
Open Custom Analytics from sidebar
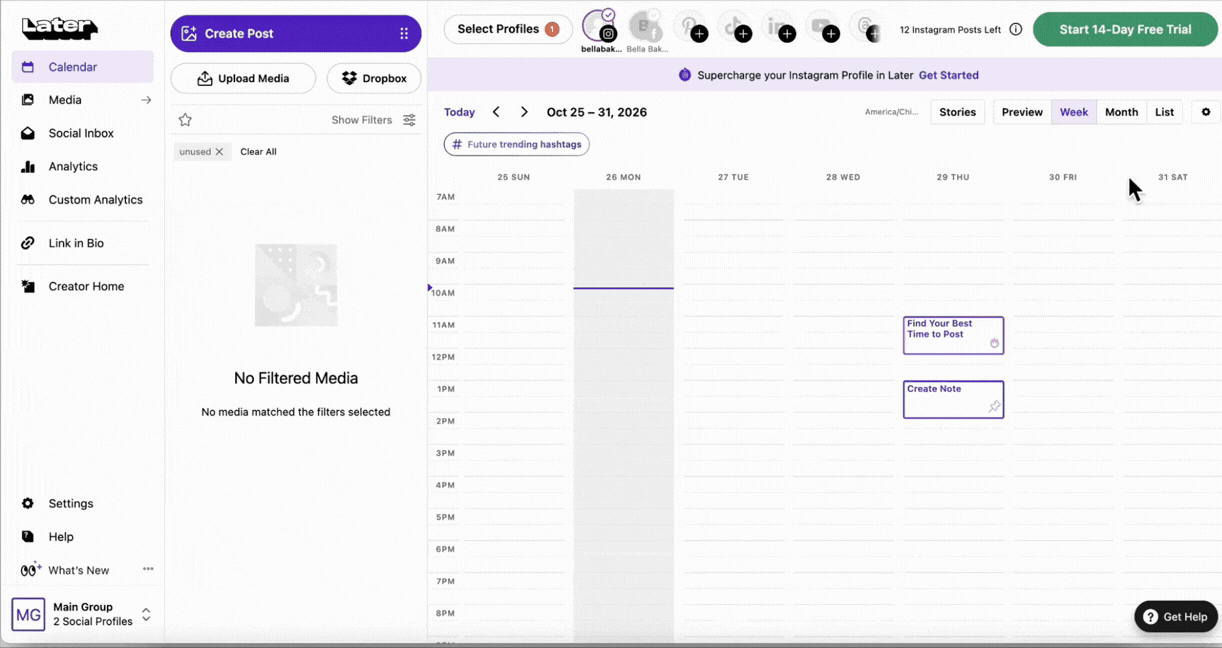(x=82, y=200)
